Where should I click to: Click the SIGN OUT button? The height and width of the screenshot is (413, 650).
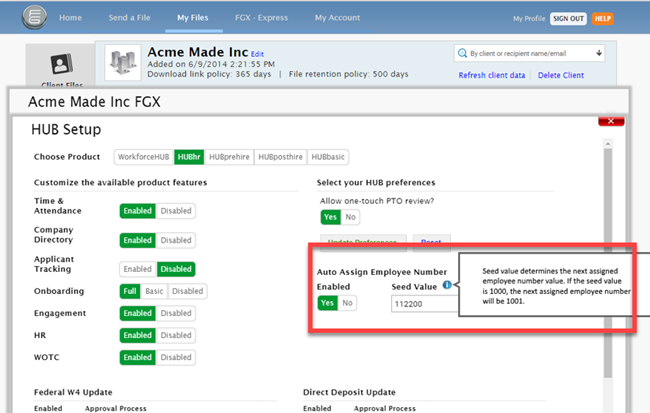(x=568, y=18)
